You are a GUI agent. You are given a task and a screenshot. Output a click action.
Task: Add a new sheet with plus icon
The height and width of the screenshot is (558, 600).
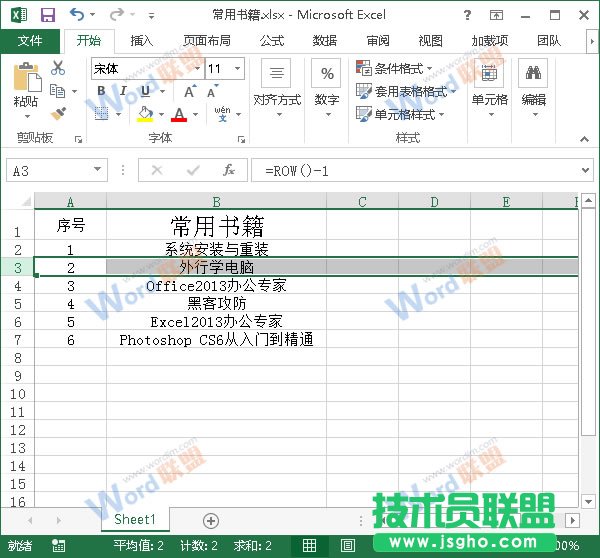click(211, 520)
